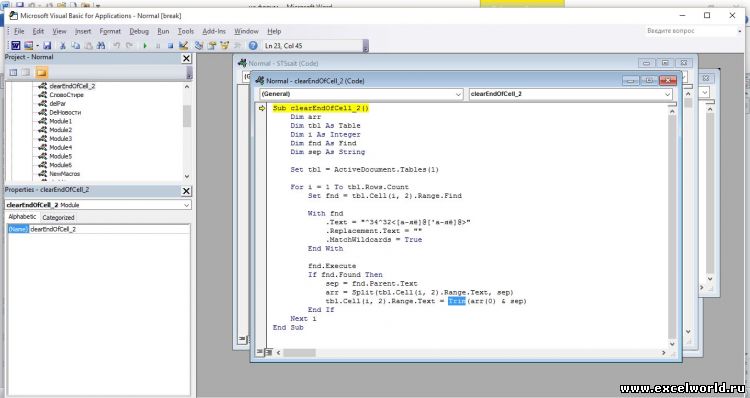Open the File menu
Viewport: 750px width, 398px height.
(19, 31)
